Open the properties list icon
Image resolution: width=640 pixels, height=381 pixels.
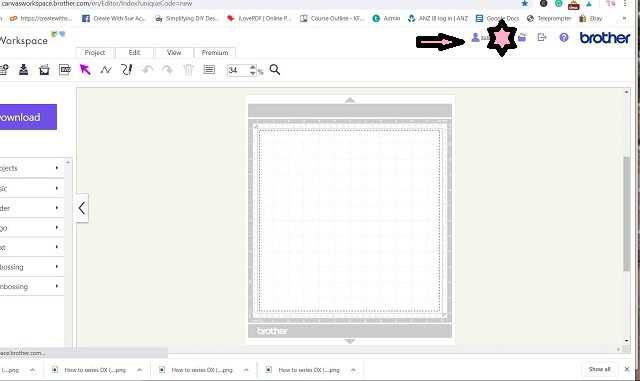[209, 70]
